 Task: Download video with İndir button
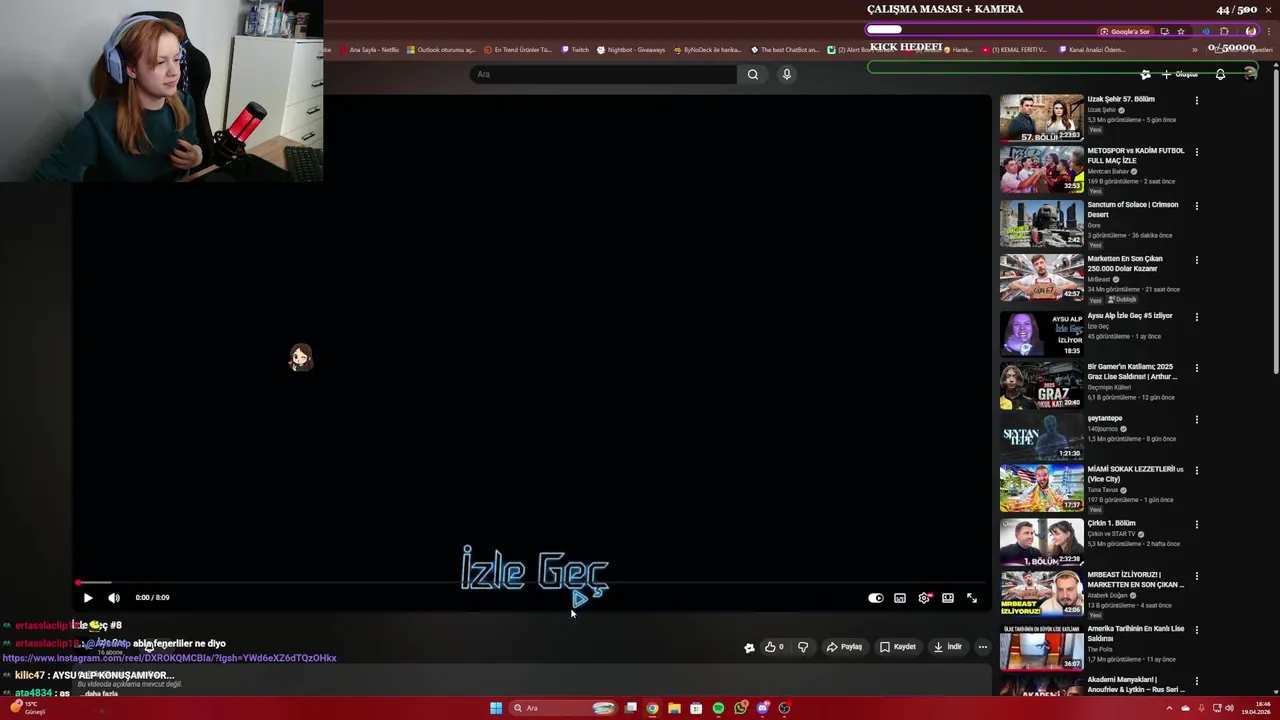point(948,647)
